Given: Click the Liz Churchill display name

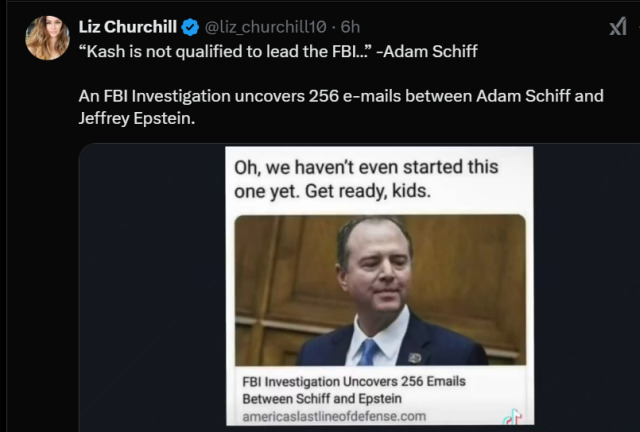Looking at the screenshot, I should 129,26.
